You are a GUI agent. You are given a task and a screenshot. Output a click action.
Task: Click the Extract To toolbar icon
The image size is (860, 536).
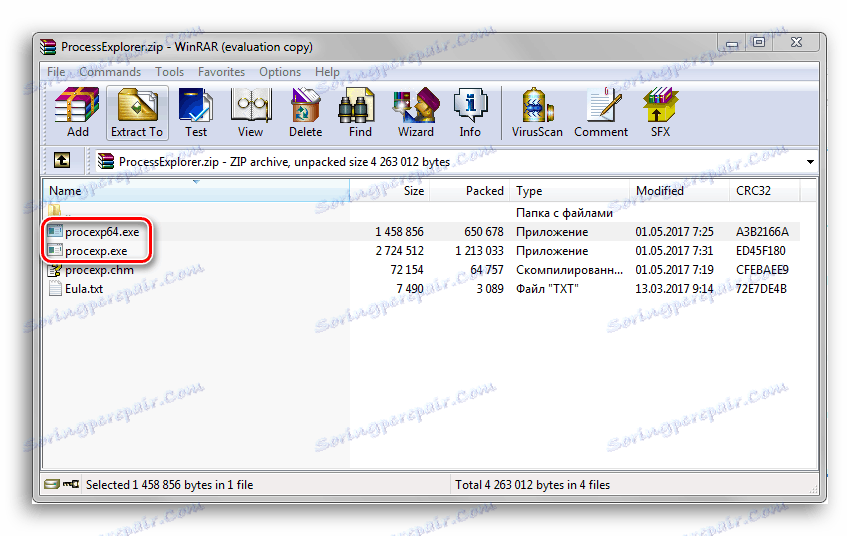click(137, 112)
